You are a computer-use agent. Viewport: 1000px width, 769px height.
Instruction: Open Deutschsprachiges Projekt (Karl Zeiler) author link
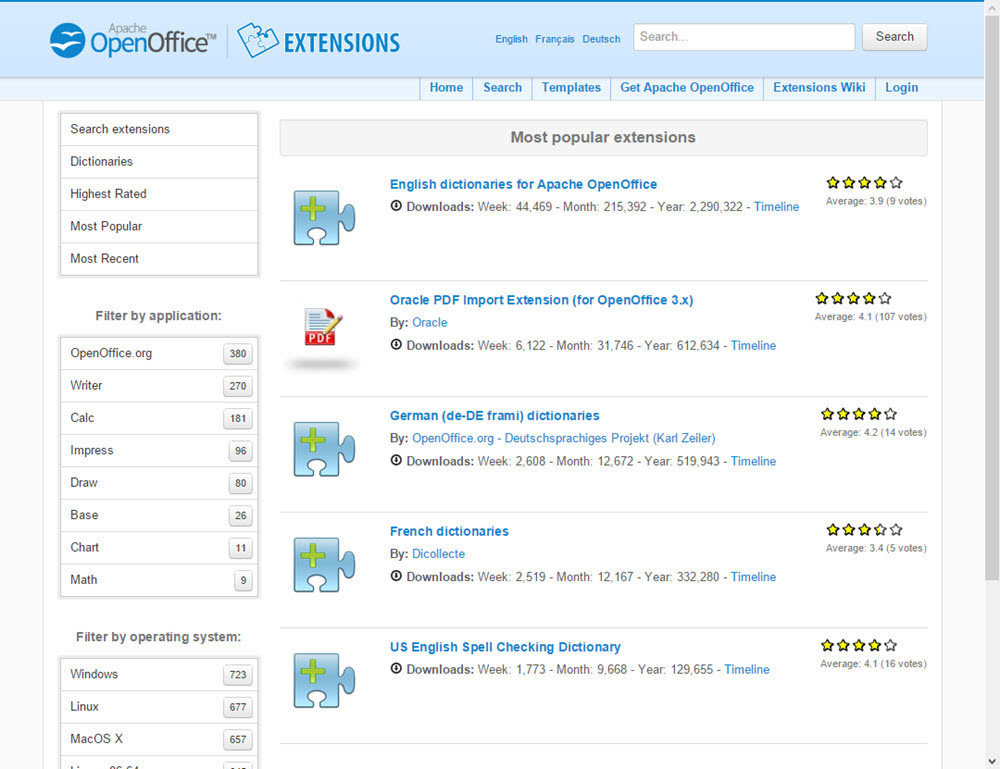[x=563, y=439]
